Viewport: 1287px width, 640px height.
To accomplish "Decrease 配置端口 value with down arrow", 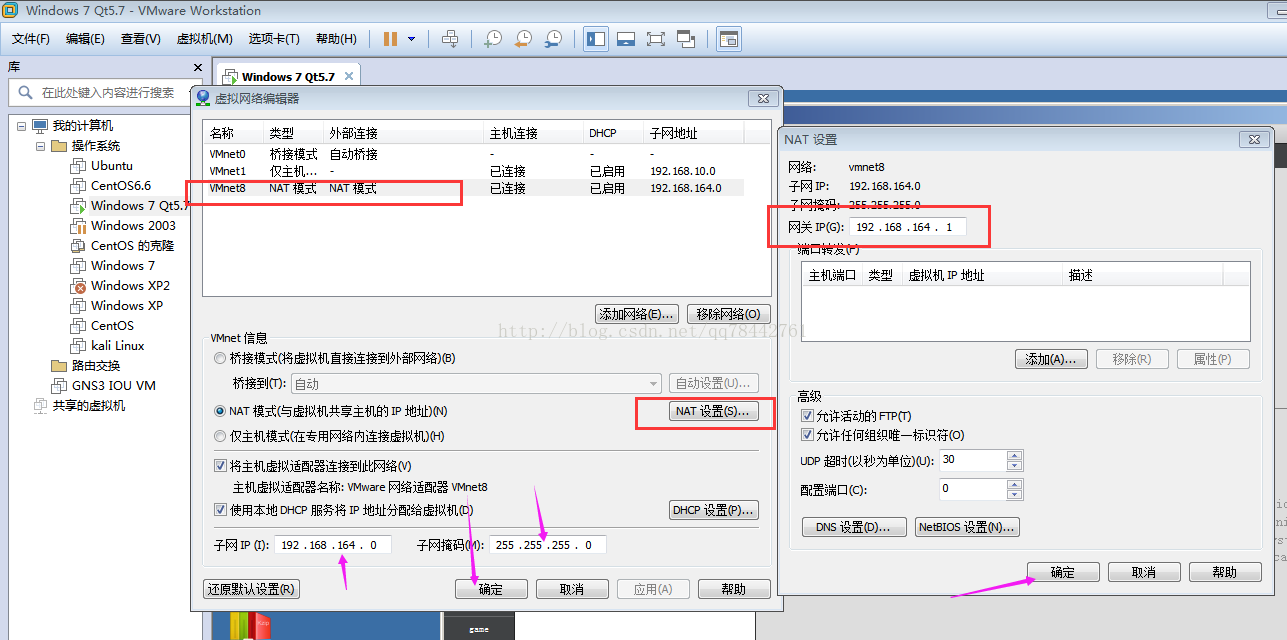I will 1014,495.
